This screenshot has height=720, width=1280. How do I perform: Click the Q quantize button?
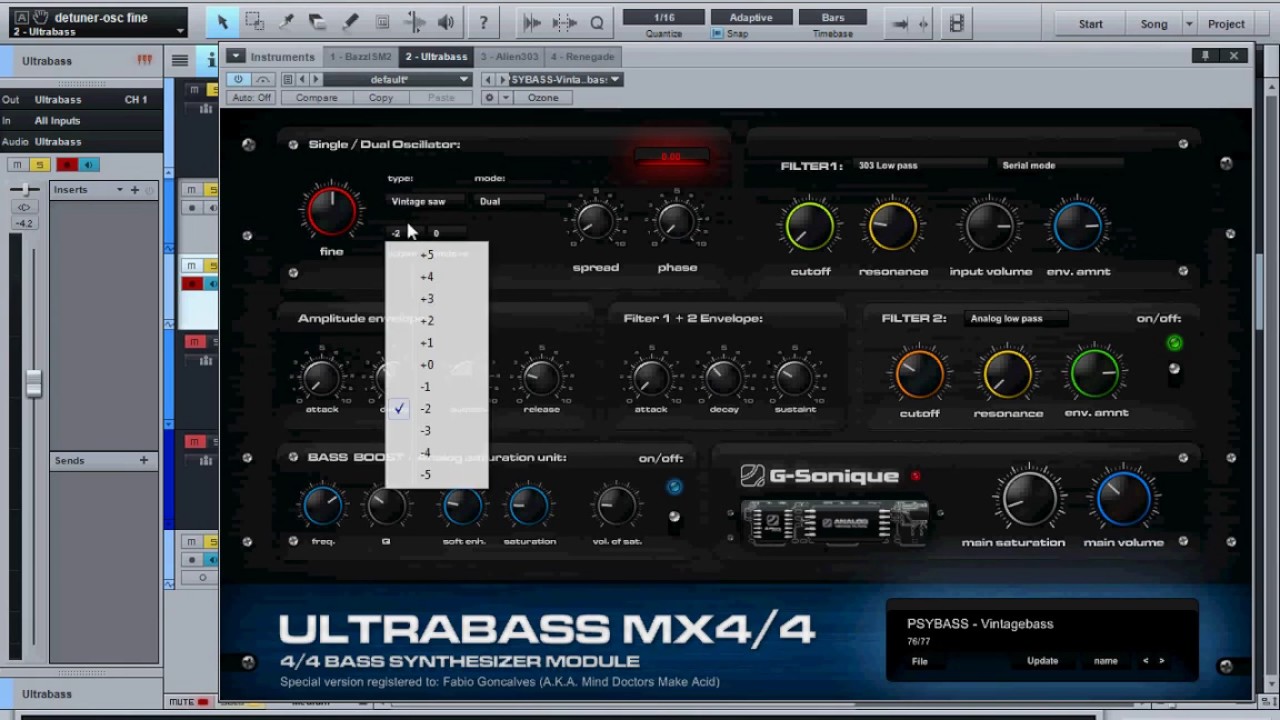point(597,23)
